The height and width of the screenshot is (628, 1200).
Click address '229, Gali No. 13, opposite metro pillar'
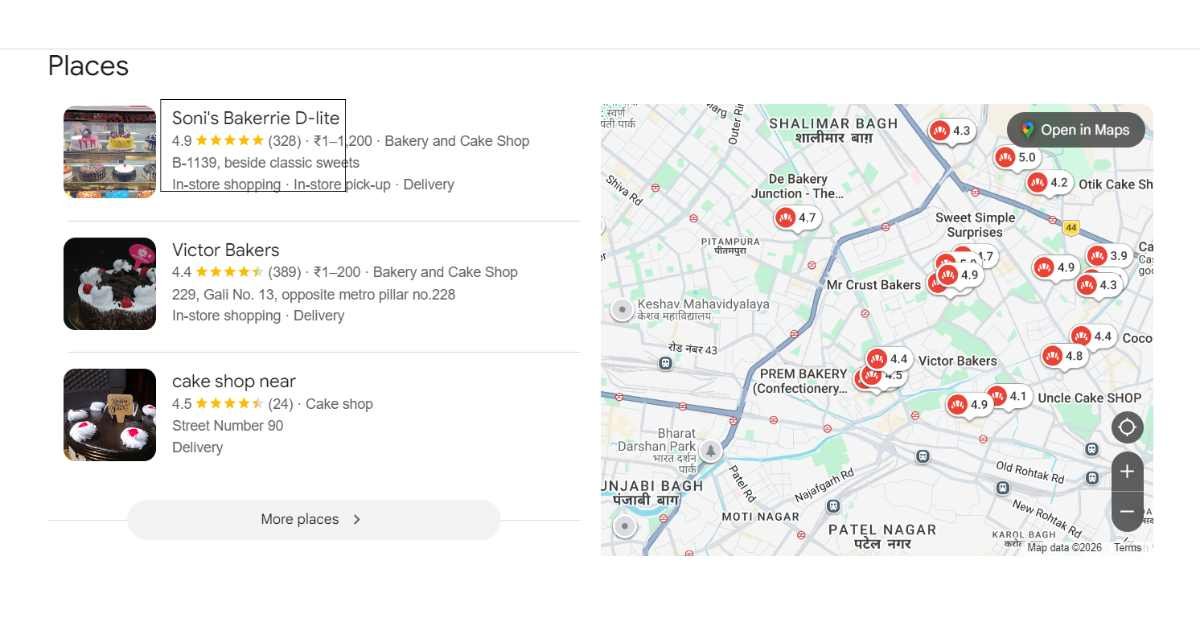[x=314, y=294]
